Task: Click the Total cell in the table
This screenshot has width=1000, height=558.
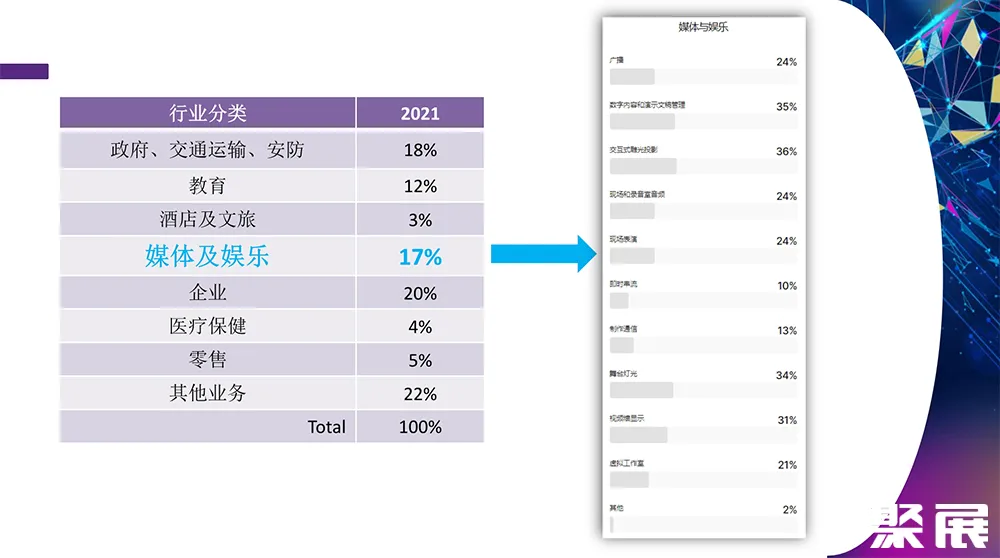Action: point(326,427)
